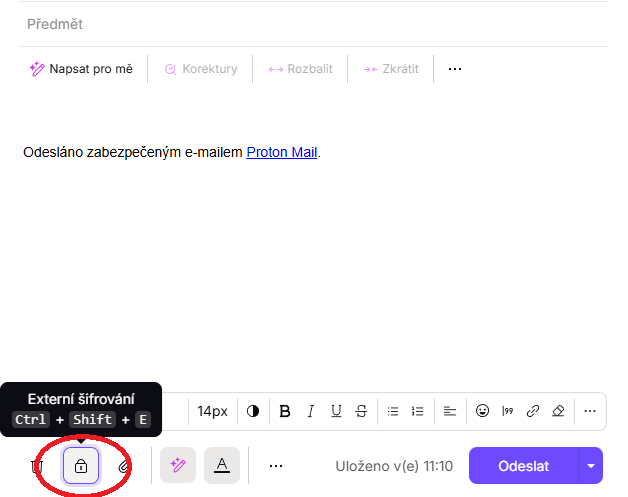Viewport: 628px width, 497px height.
Task: Insert a bulleted list
Action: 393,411
